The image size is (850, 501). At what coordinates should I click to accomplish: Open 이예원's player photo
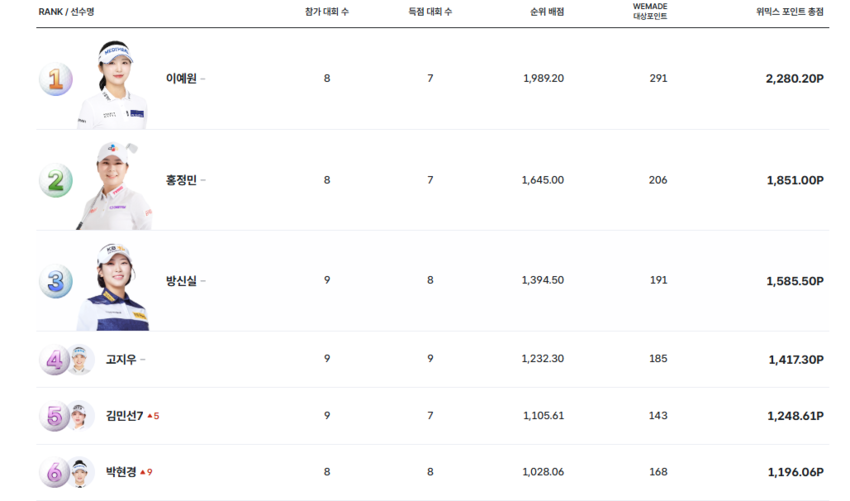coord(113,84)
